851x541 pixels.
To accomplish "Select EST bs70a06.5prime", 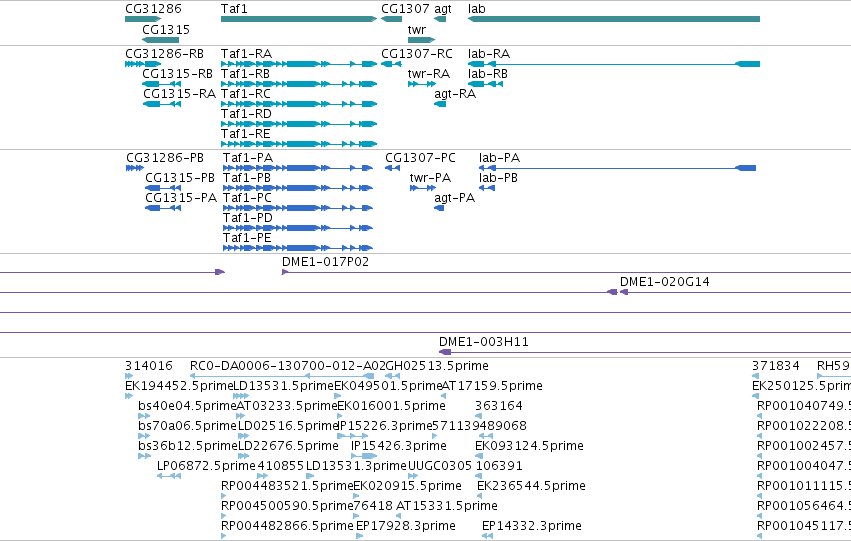I will (x=187, y=426).
